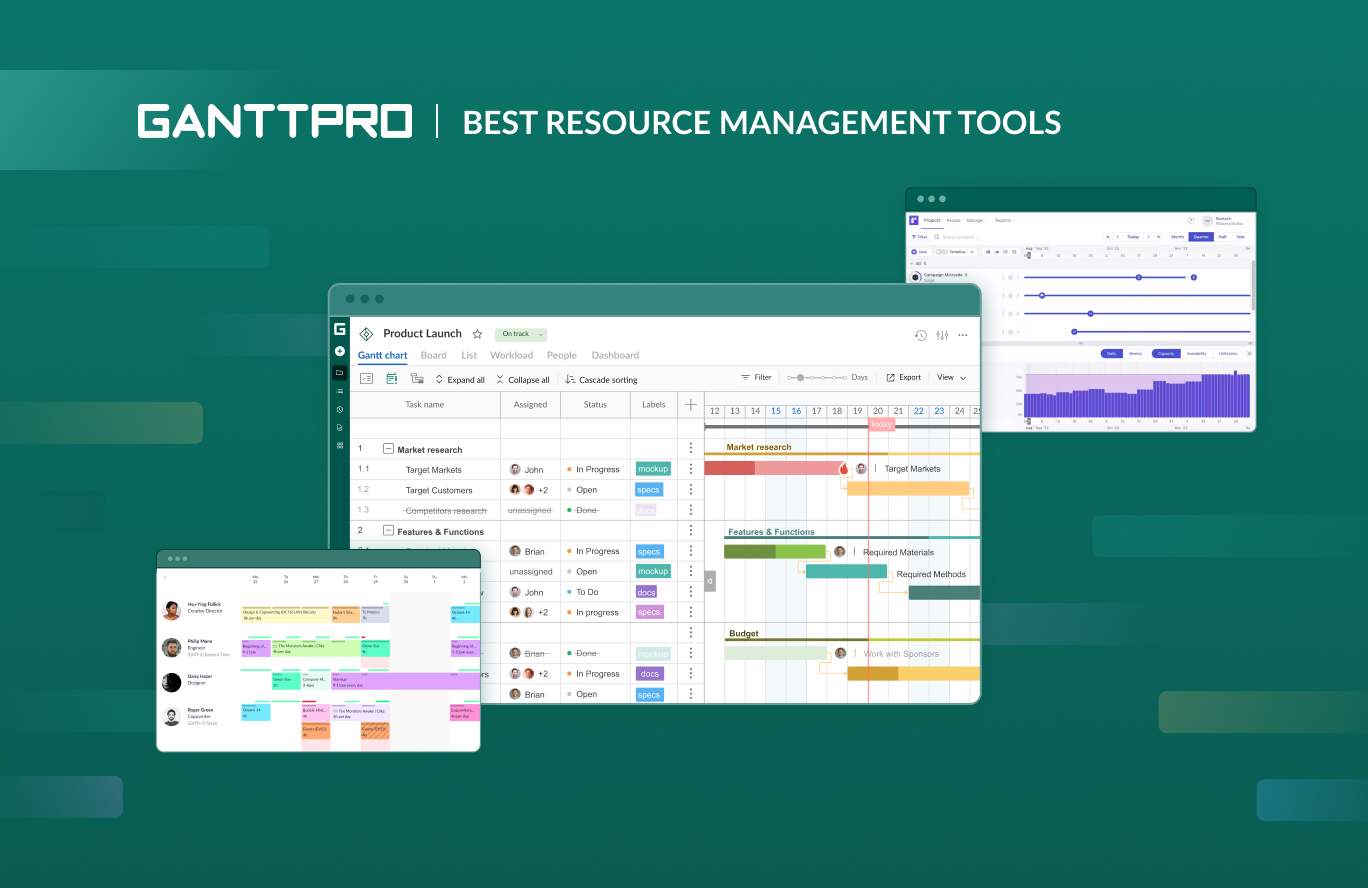
Task: Collapse the Market research group
Action: [388, 450]
